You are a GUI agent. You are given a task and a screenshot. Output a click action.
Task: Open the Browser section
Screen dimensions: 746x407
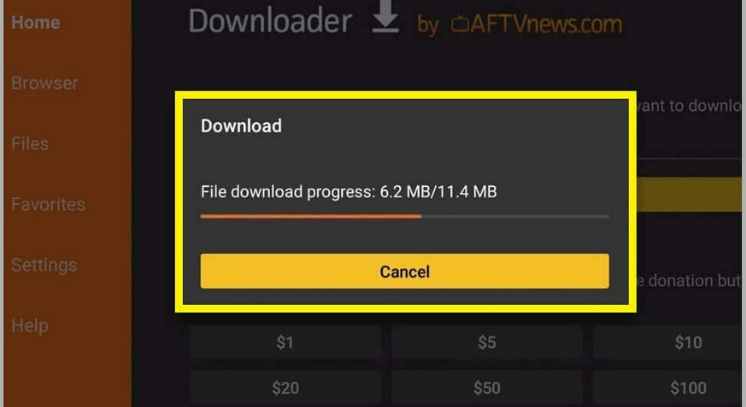click(45, 83)
